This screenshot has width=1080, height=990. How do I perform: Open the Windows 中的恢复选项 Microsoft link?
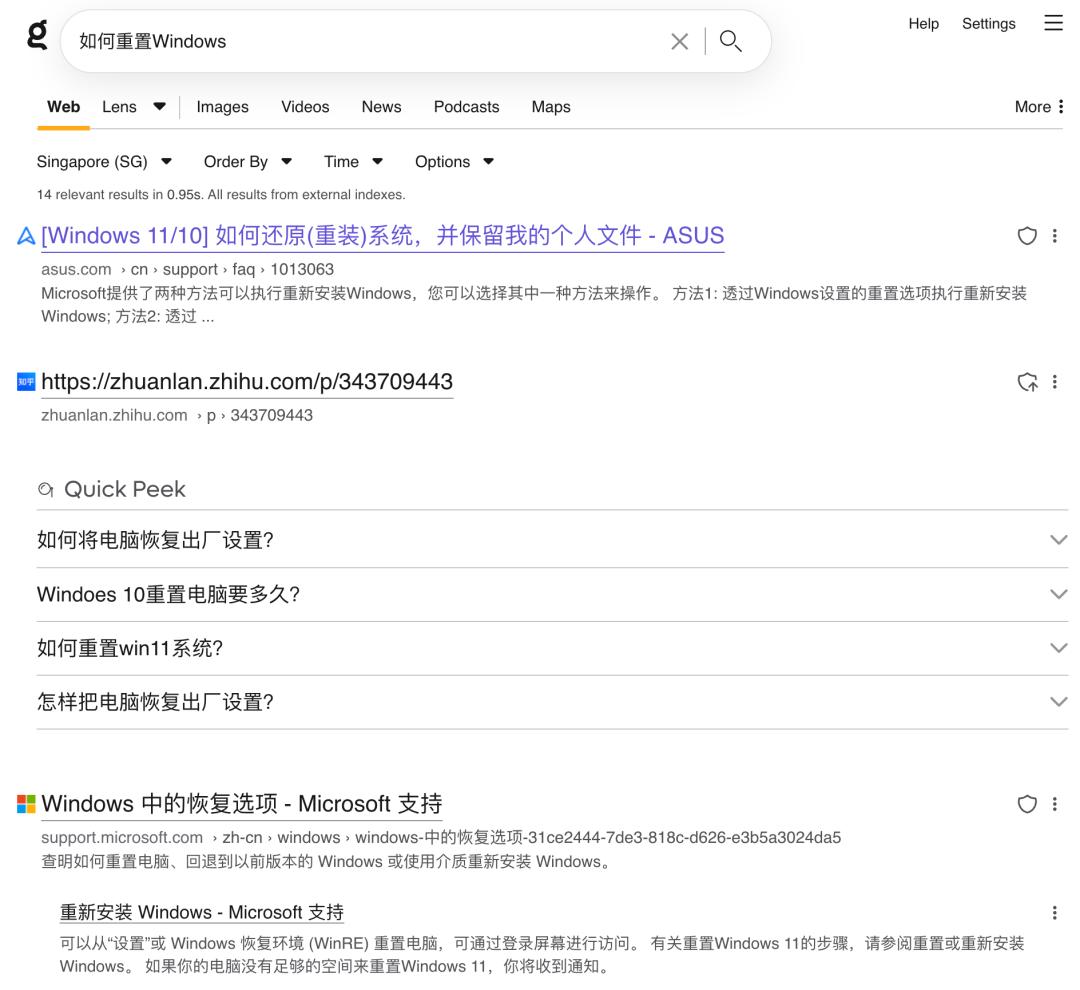pyautogui.click(x=241, y=804)
